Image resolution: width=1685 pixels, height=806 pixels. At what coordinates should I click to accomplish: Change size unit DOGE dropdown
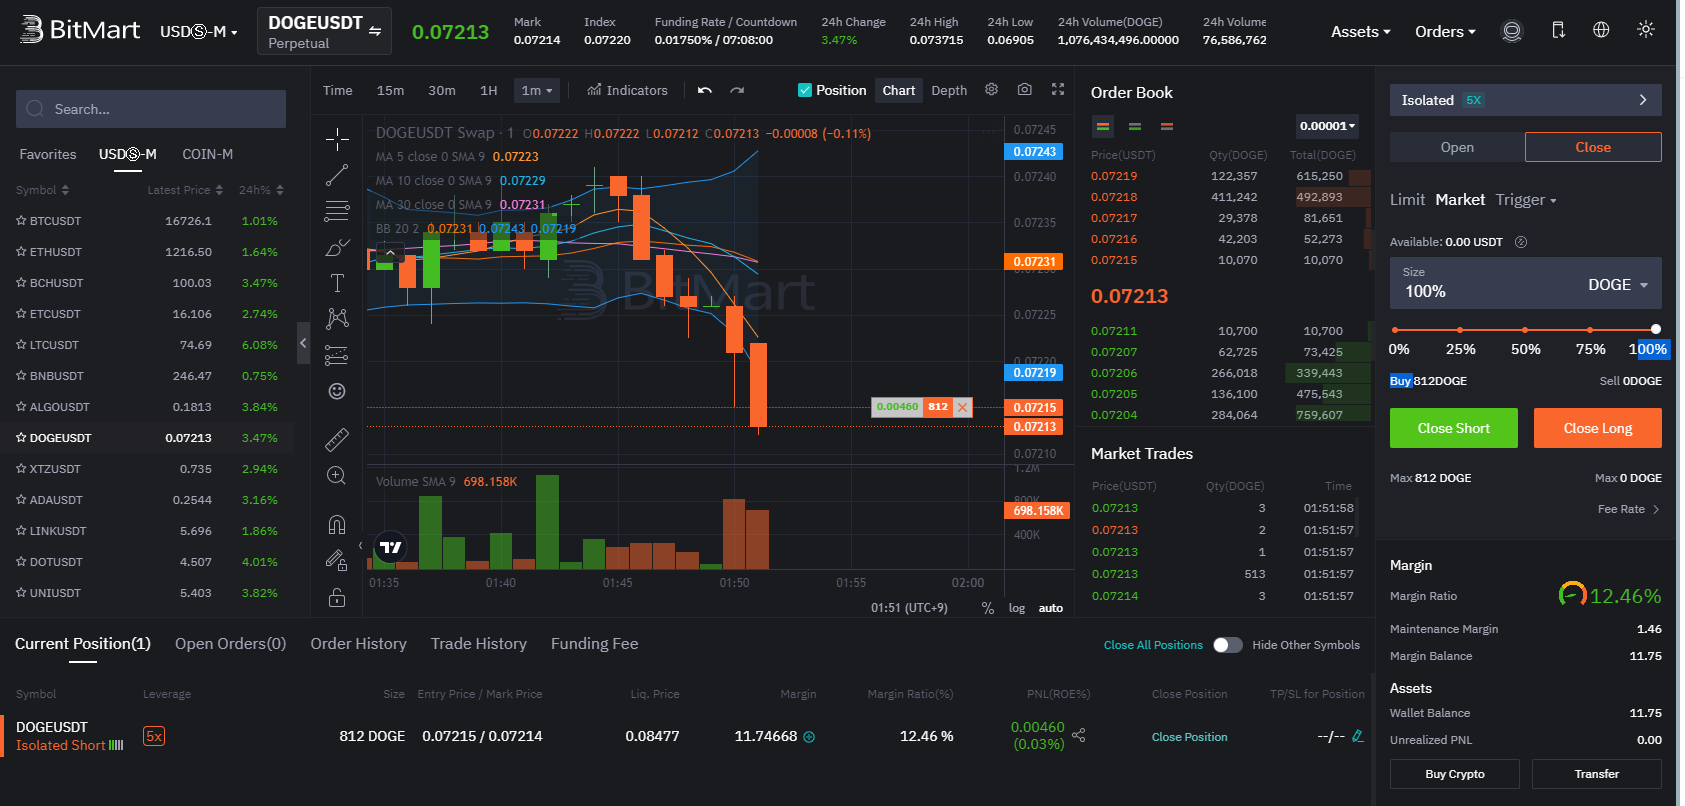click(x=1618, y=285)
